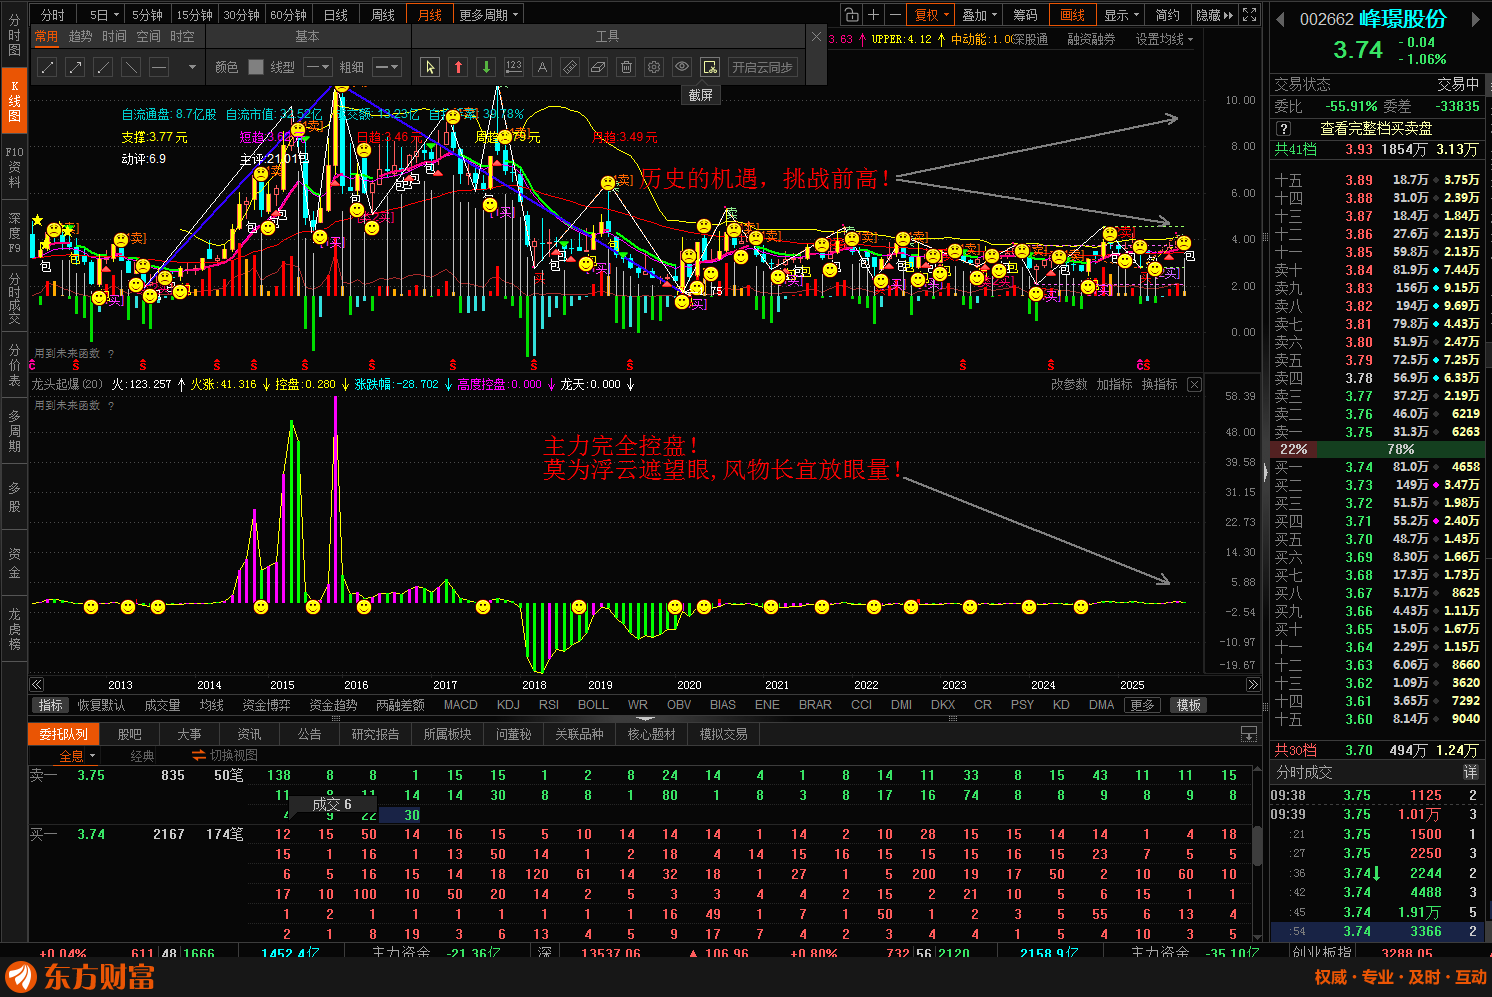Click the screenshot (截屏) capture icon
The height and width of the screenshot is (997, 1492).
pyautogui.click(x=710, y=67)
